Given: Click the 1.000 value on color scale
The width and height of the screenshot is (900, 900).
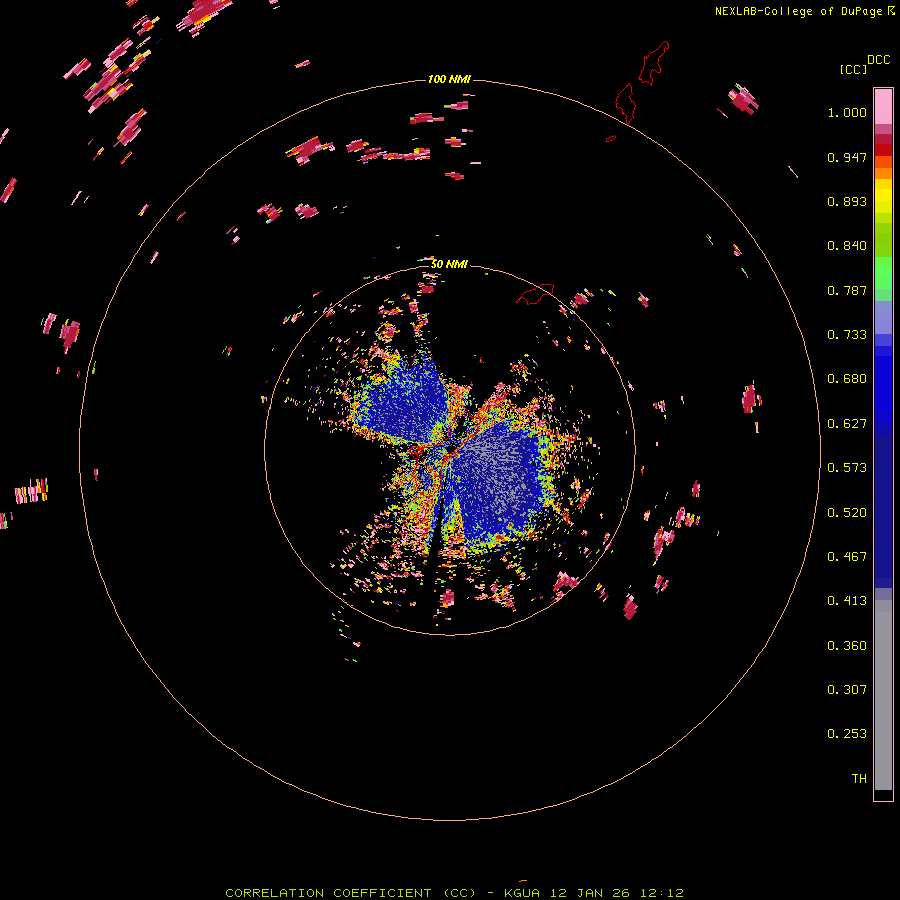Looking at the screenshot, I should 847,112.
